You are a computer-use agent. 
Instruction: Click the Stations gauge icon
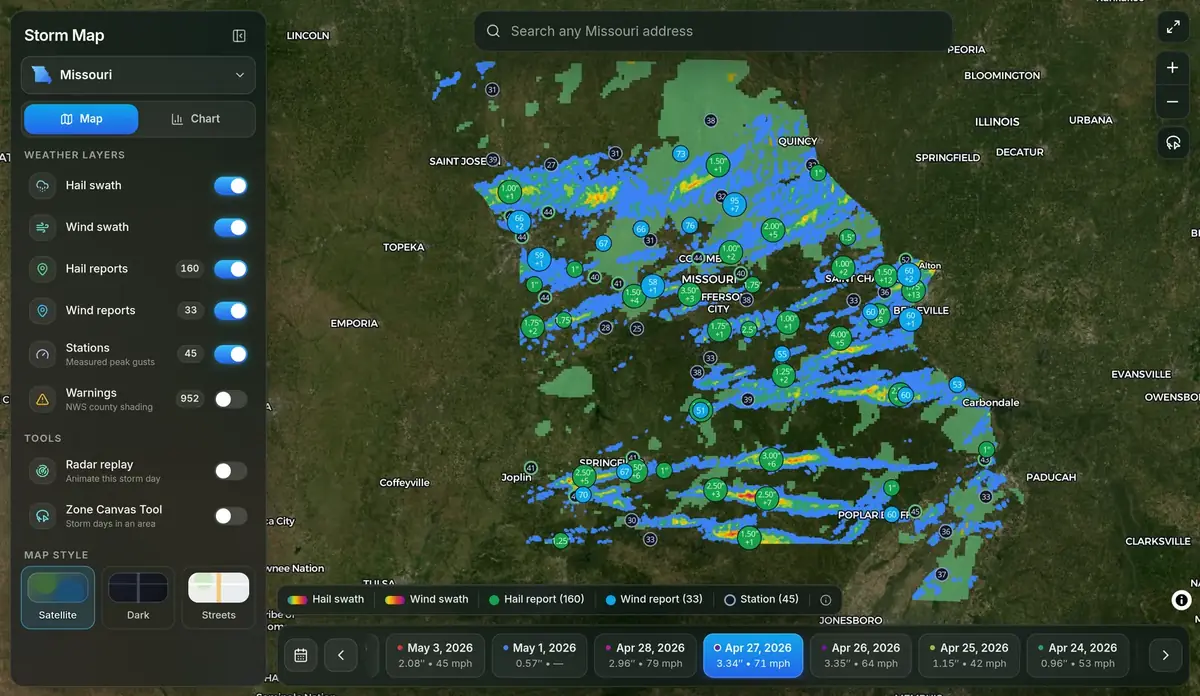42,354
